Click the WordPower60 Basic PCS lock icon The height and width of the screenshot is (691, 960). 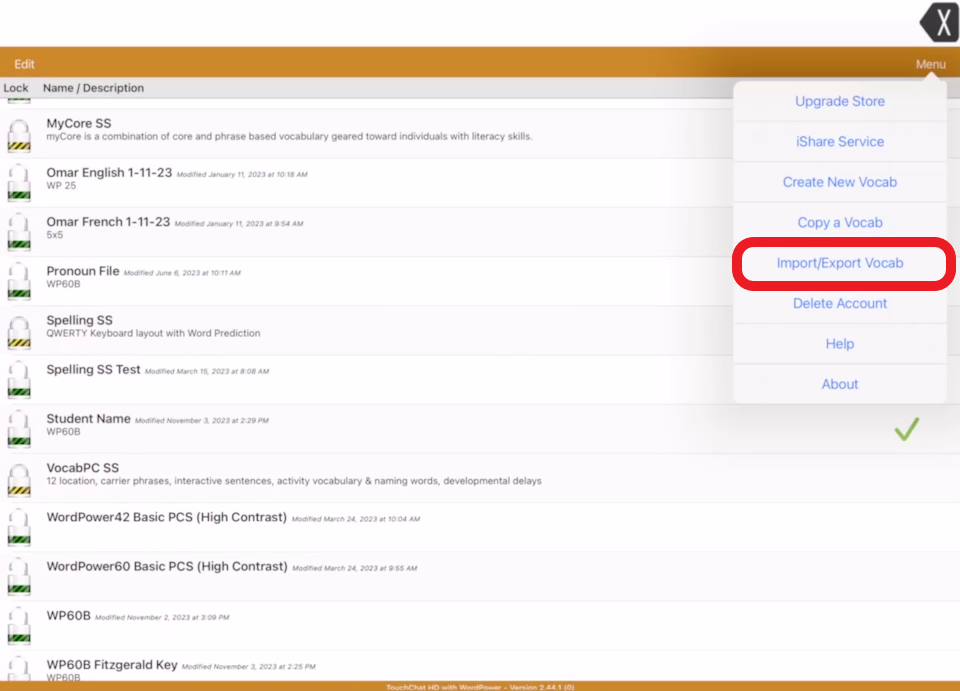point(19,577)
